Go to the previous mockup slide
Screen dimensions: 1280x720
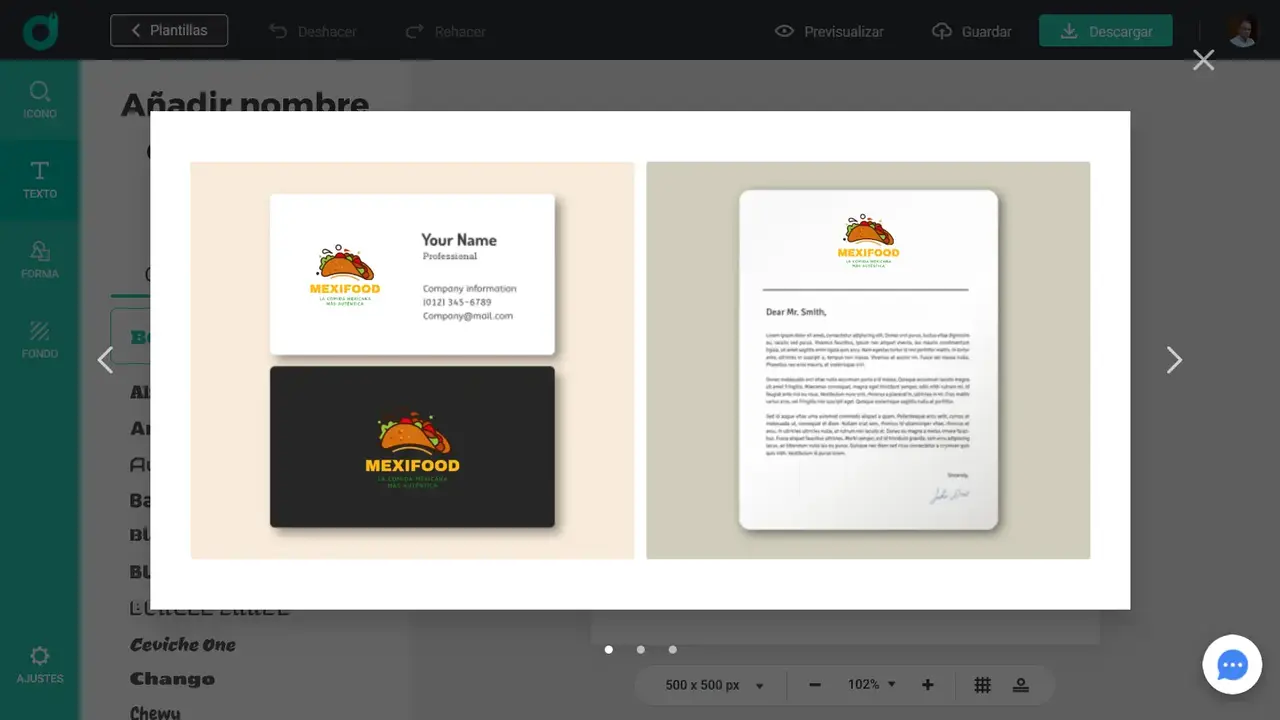click(x=105, y=360)
